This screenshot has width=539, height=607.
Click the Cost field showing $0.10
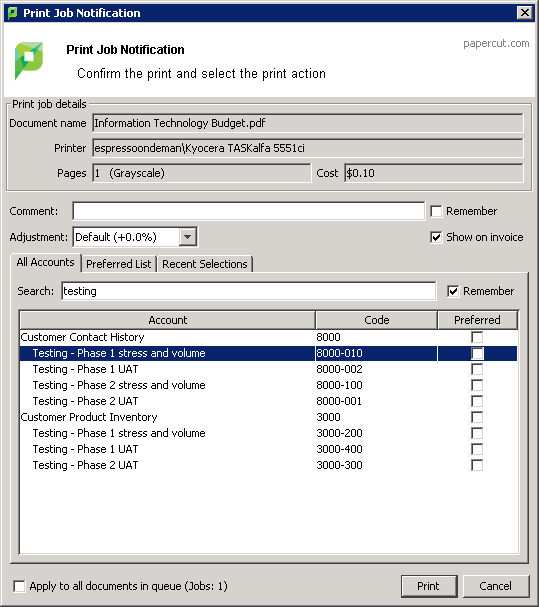[434, 173]
